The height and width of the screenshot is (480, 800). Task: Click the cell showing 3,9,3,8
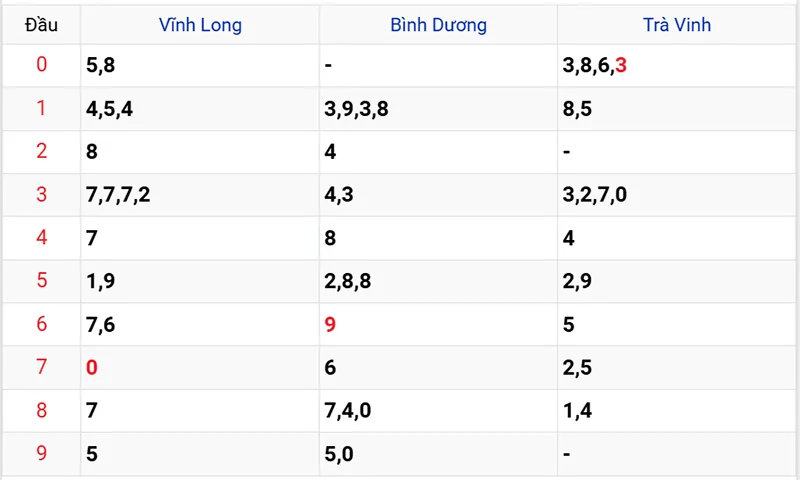(356, 109)
